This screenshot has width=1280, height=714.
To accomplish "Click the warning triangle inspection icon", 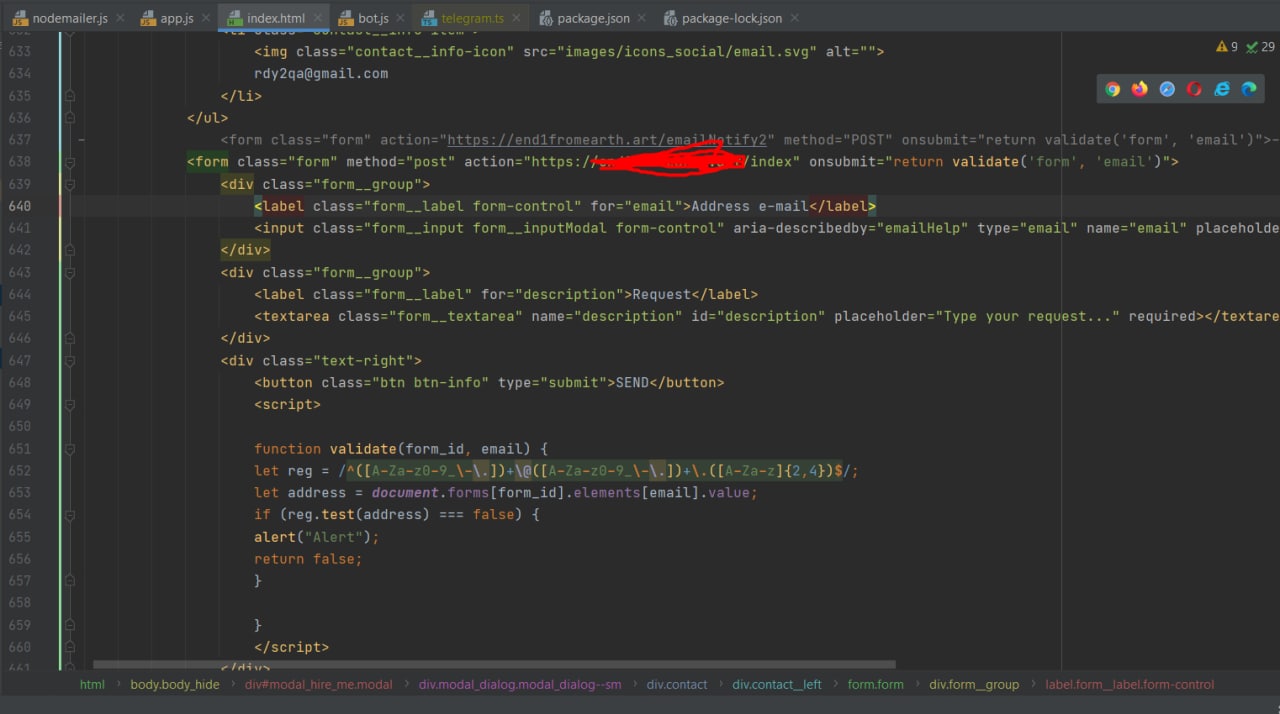I will point(1221,47).
